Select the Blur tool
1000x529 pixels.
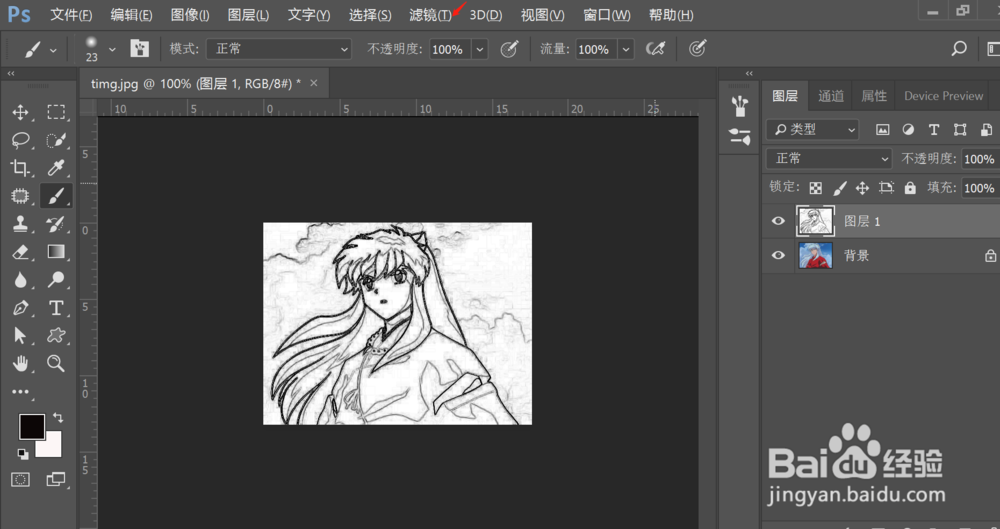20,279
